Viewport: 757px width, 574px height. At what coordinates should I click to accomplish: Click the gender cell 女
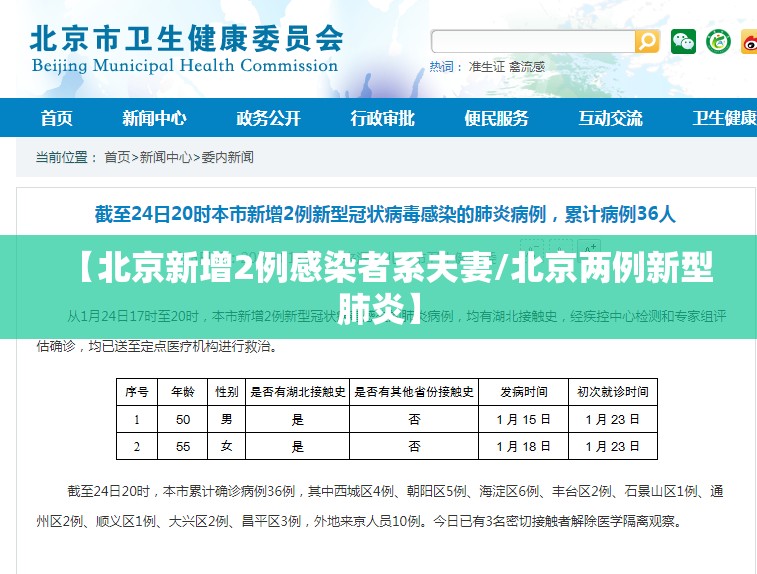point(226,447)
